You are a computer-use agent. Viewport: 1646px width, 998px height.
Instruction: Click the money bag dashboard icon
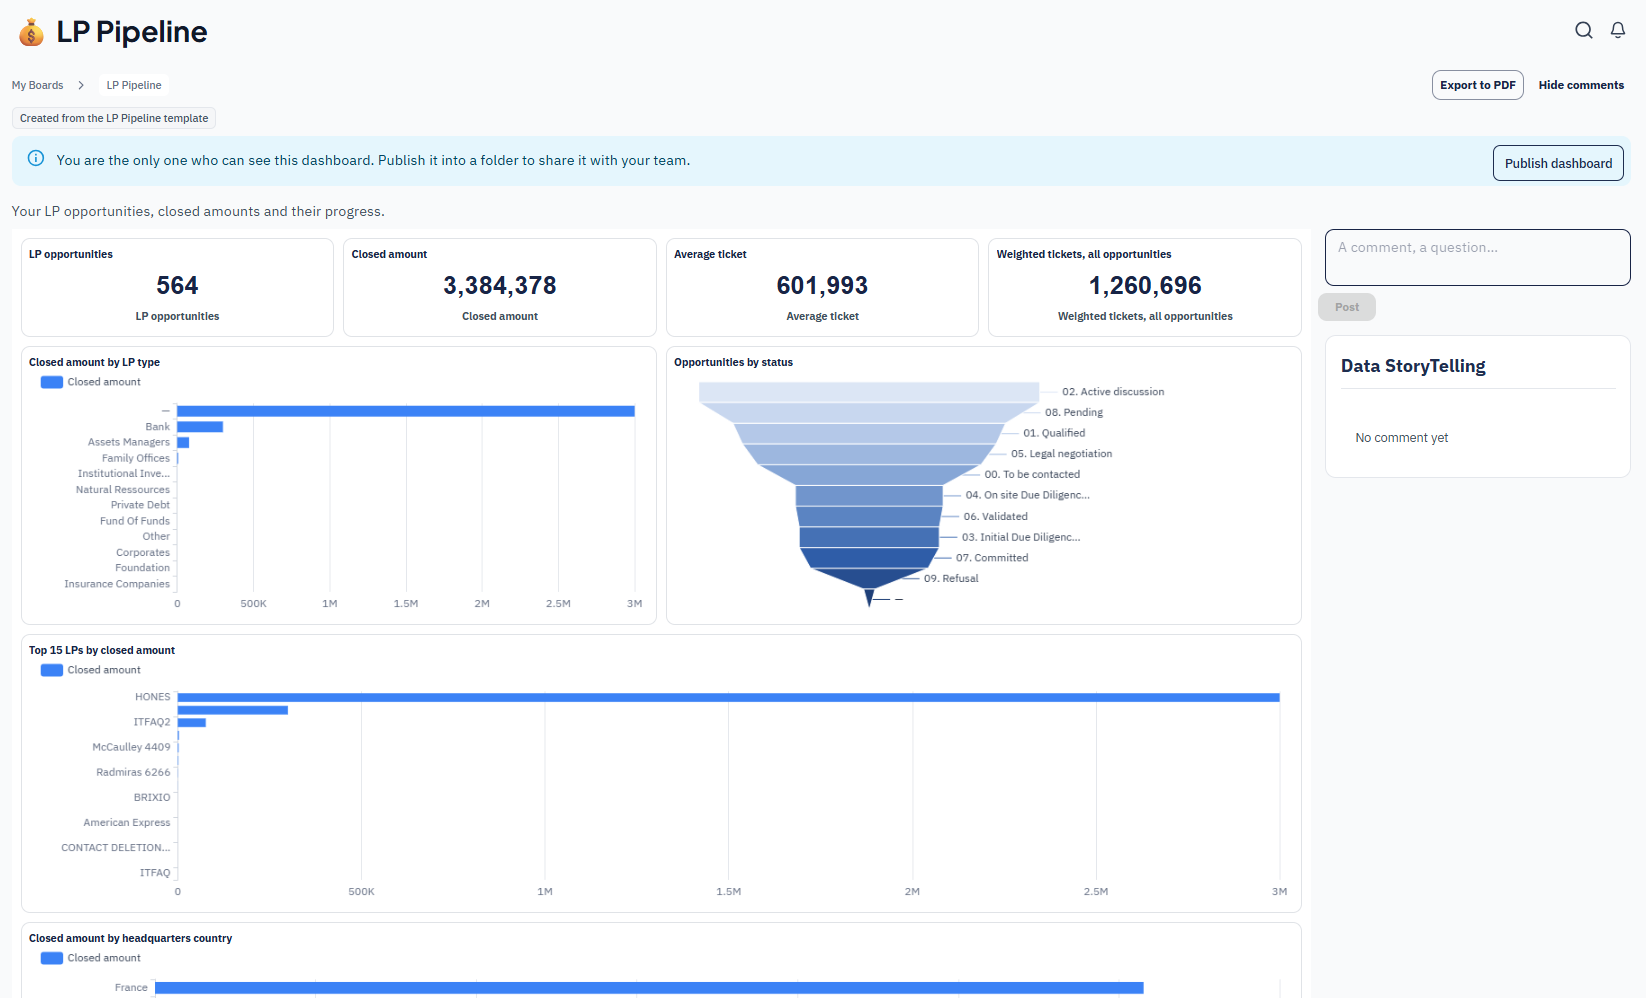tap(31, 33)
